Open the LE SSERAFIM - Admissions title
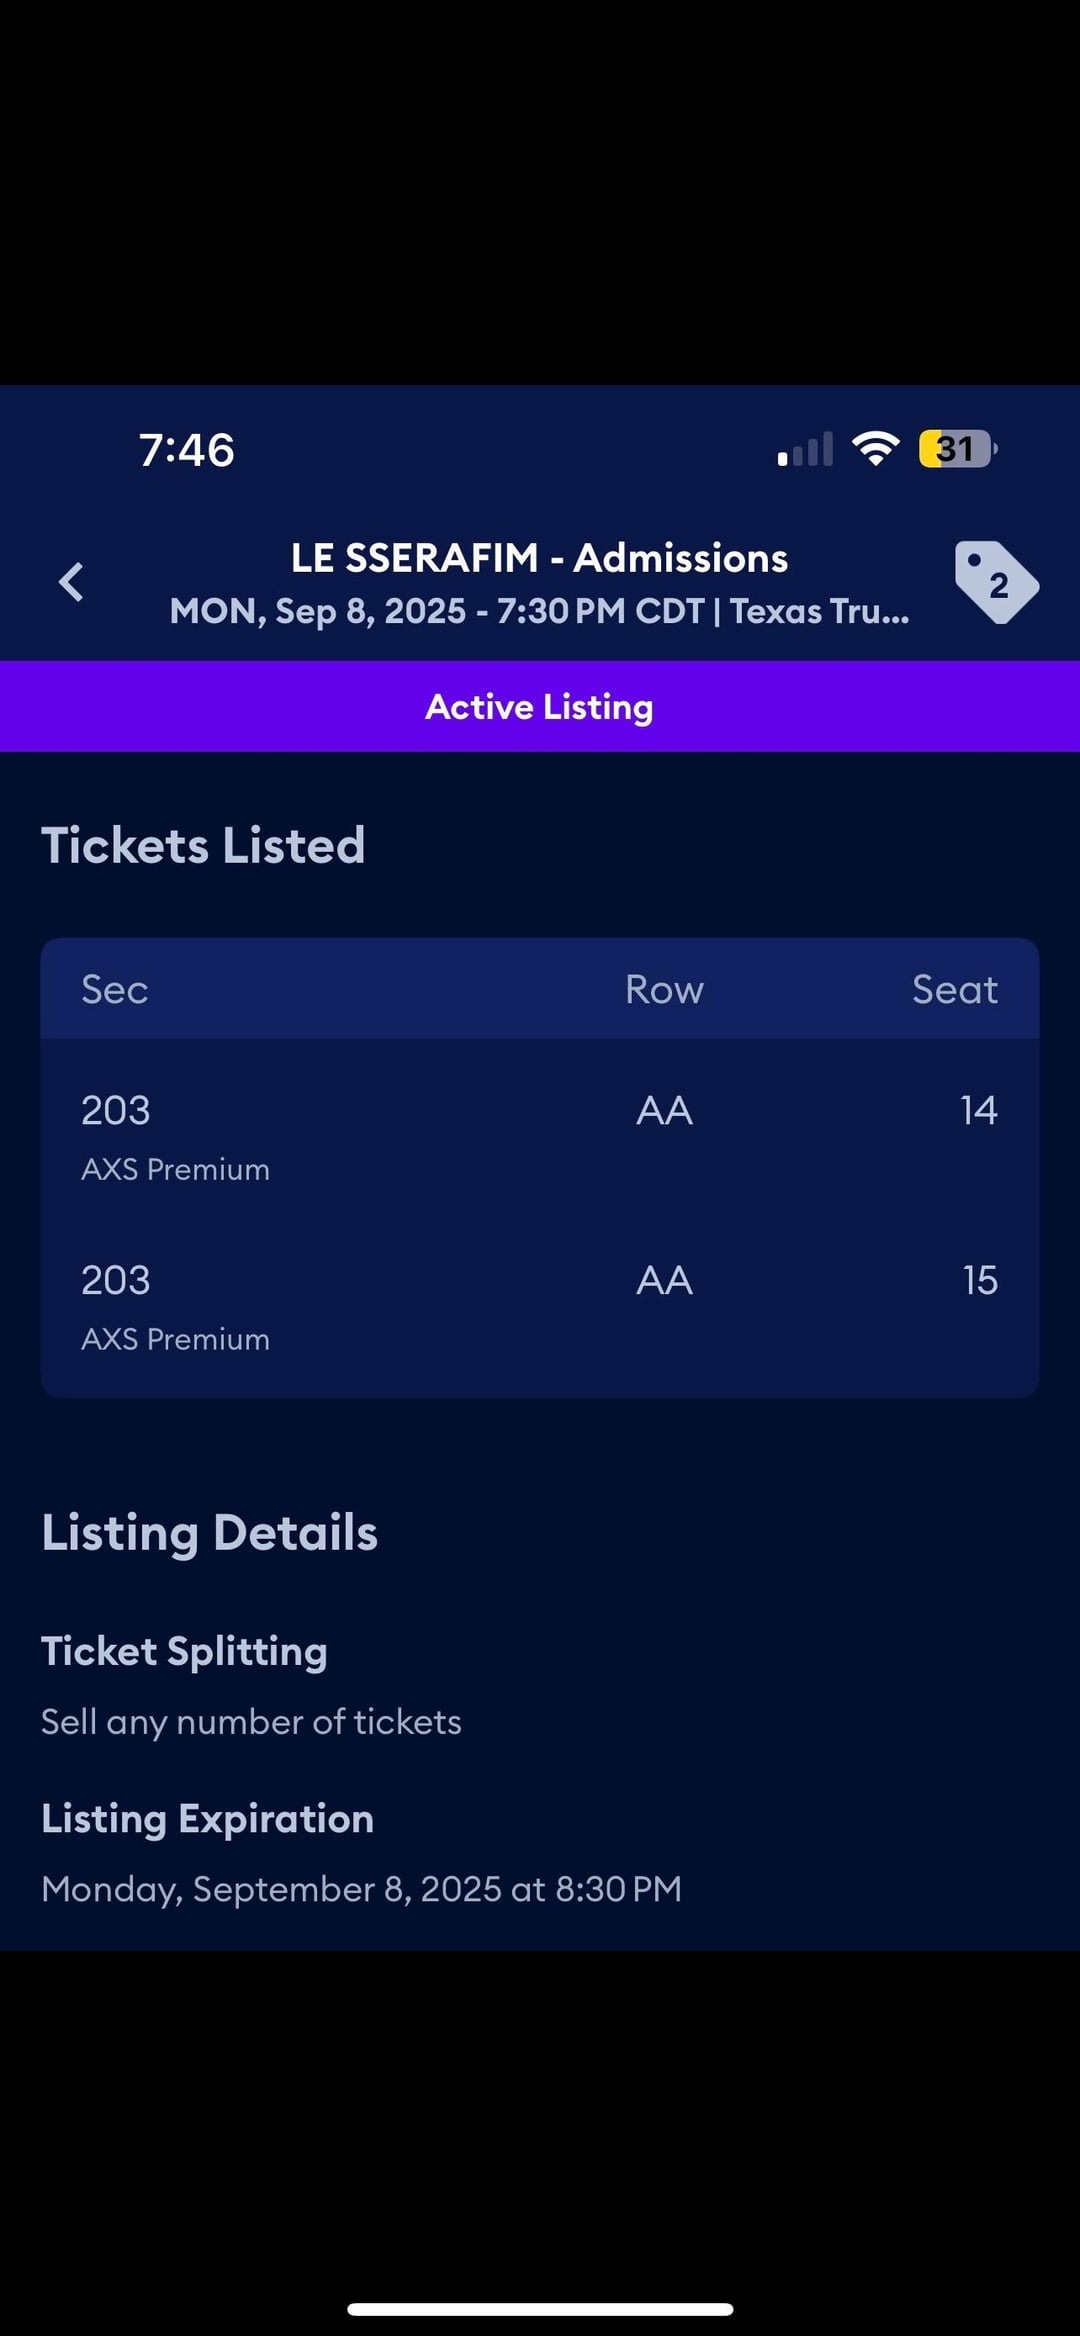This screenshot has height=2336, width=1080. tap(540, 558)
